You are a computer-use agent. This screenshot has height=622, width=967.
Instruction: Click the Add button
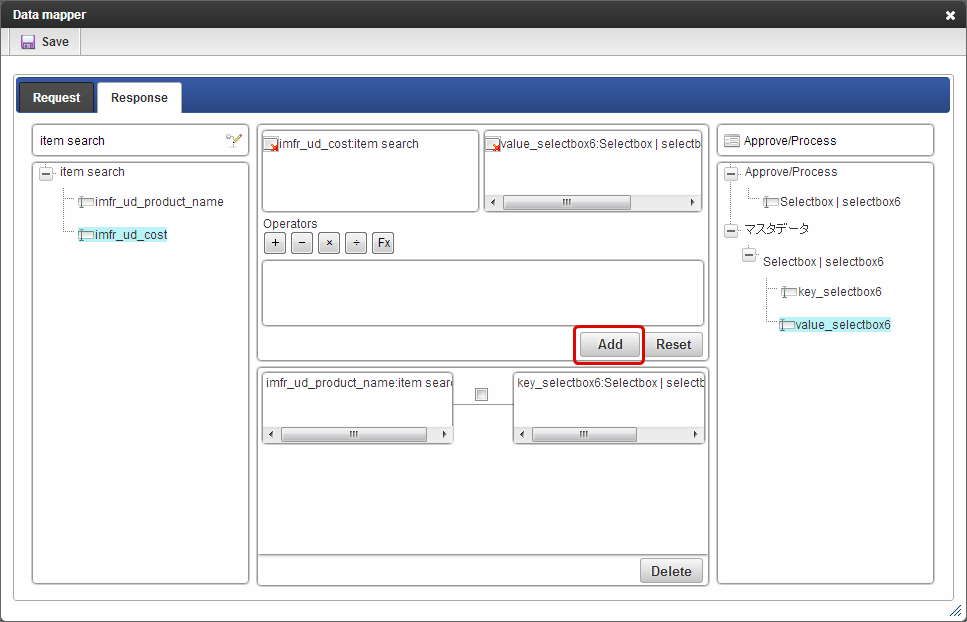point(610,345)
